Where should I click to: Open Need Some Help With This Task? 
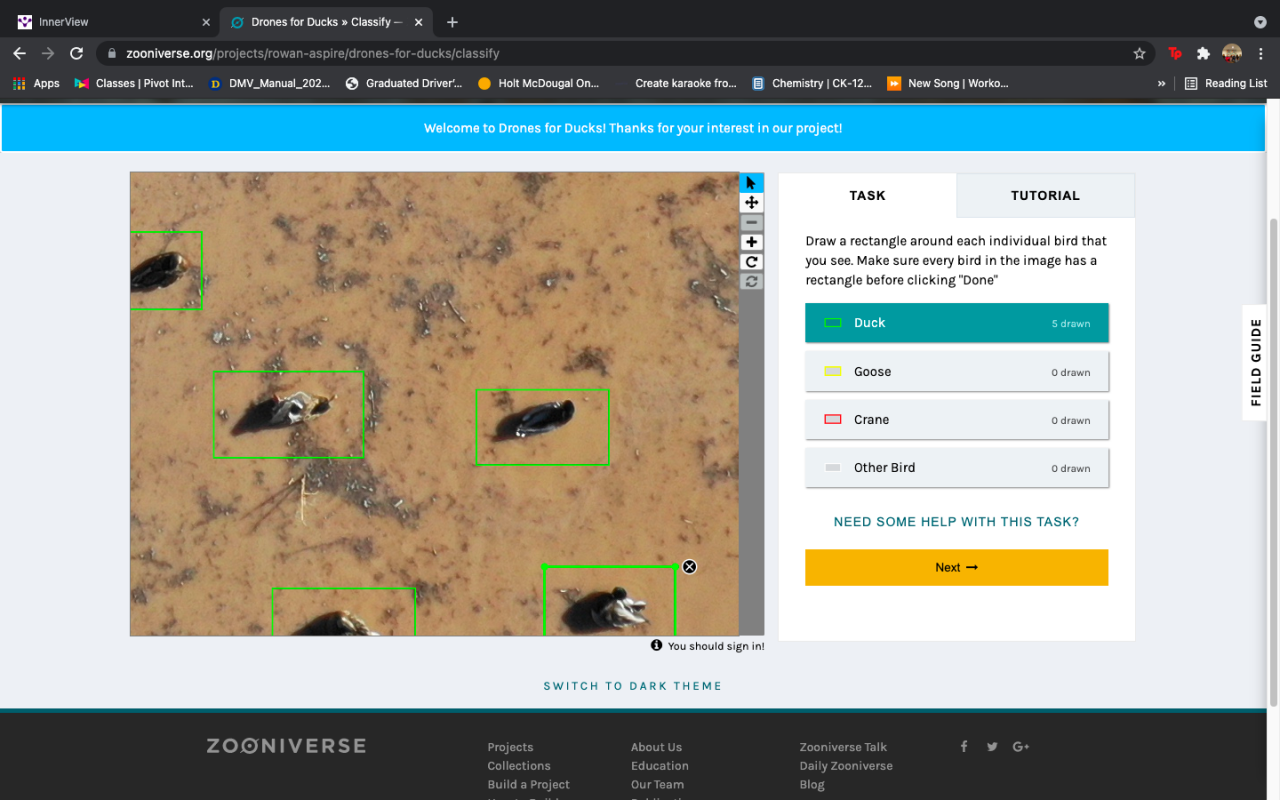[x=956, y=522]
